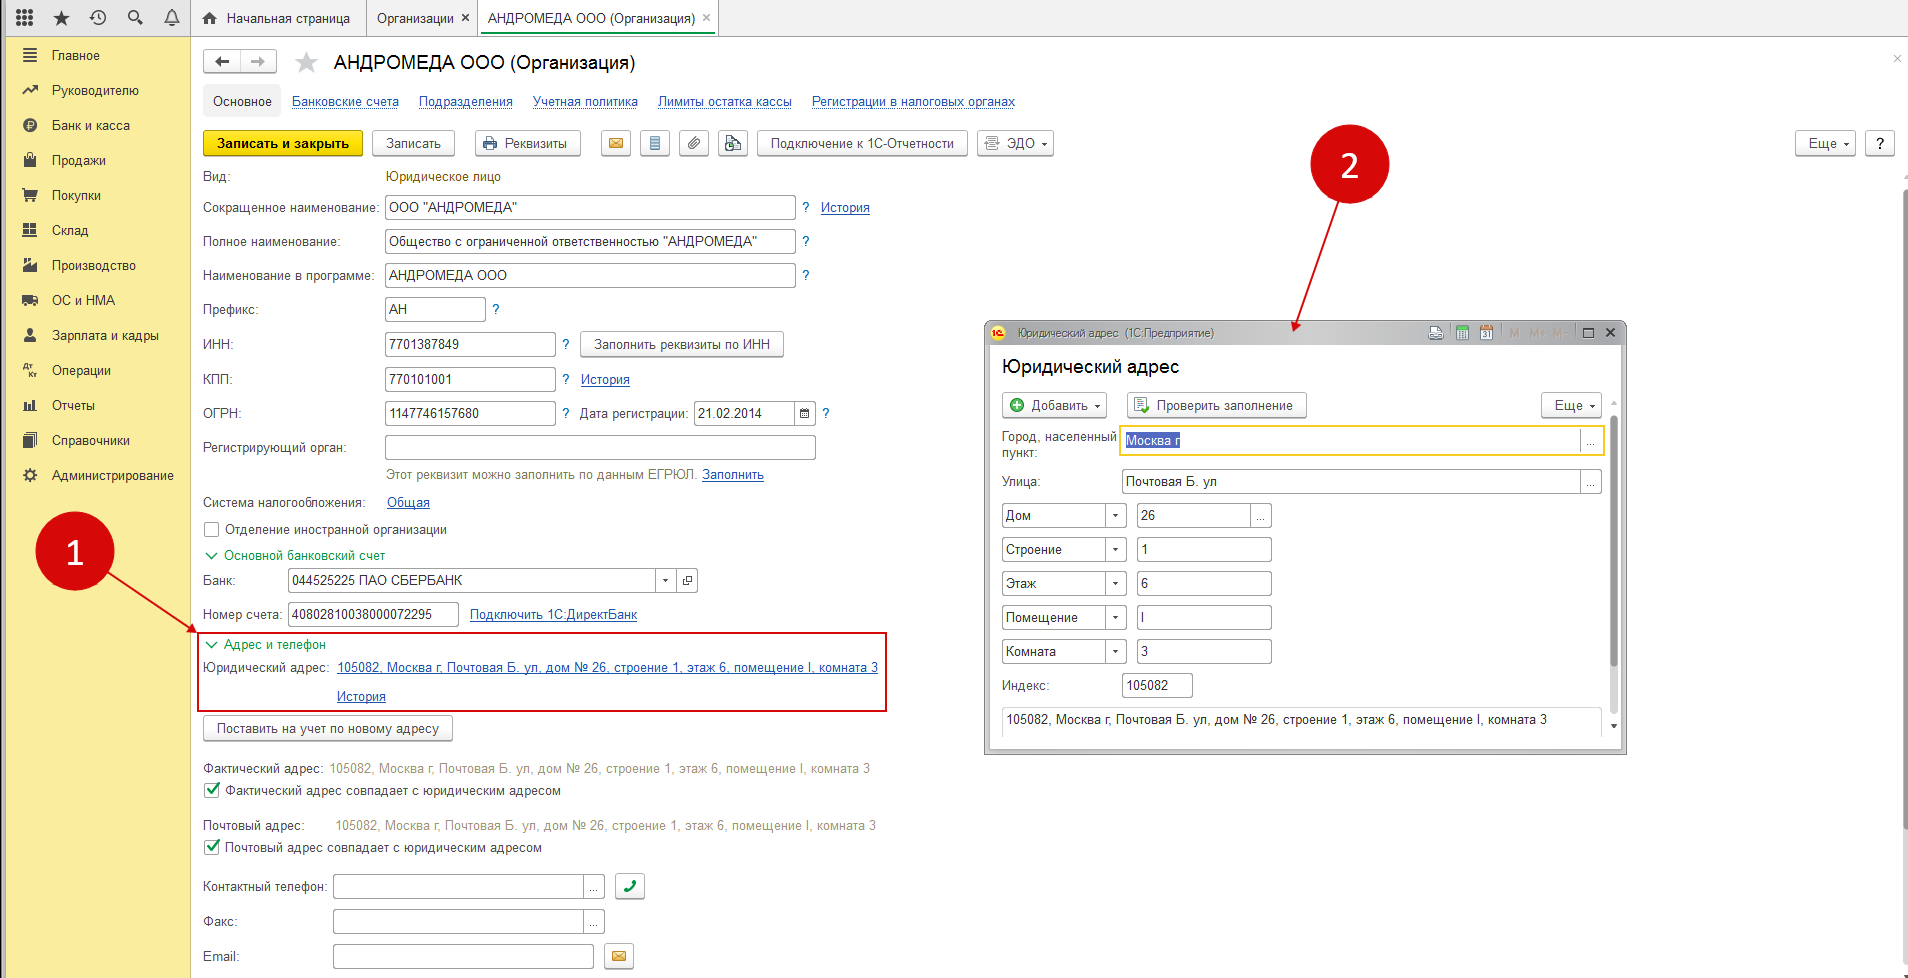Image resolution: width=1908 pixels, height=978 pixels.
Task: Go back with the left arrow
Action: click(x=222, y=62)
